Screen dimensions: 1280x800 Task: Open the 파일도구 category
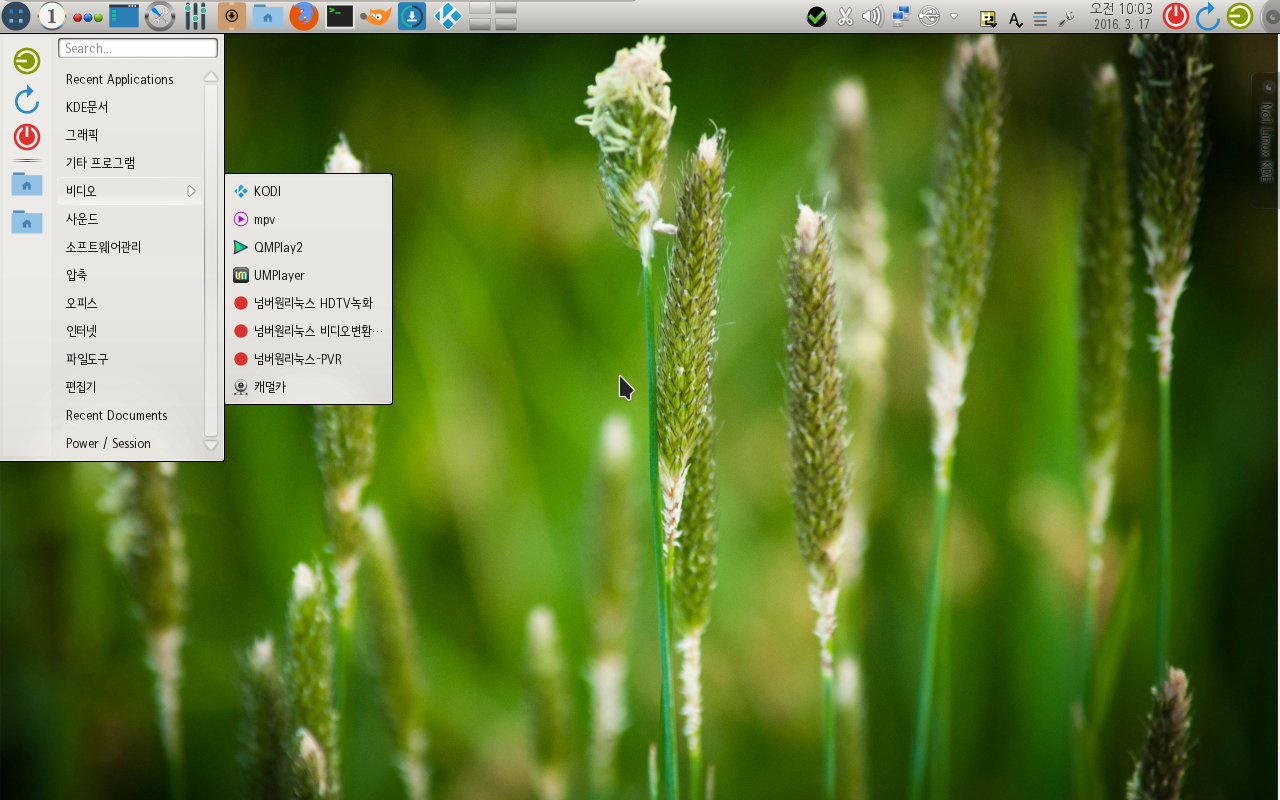click(x=130, y=359)
